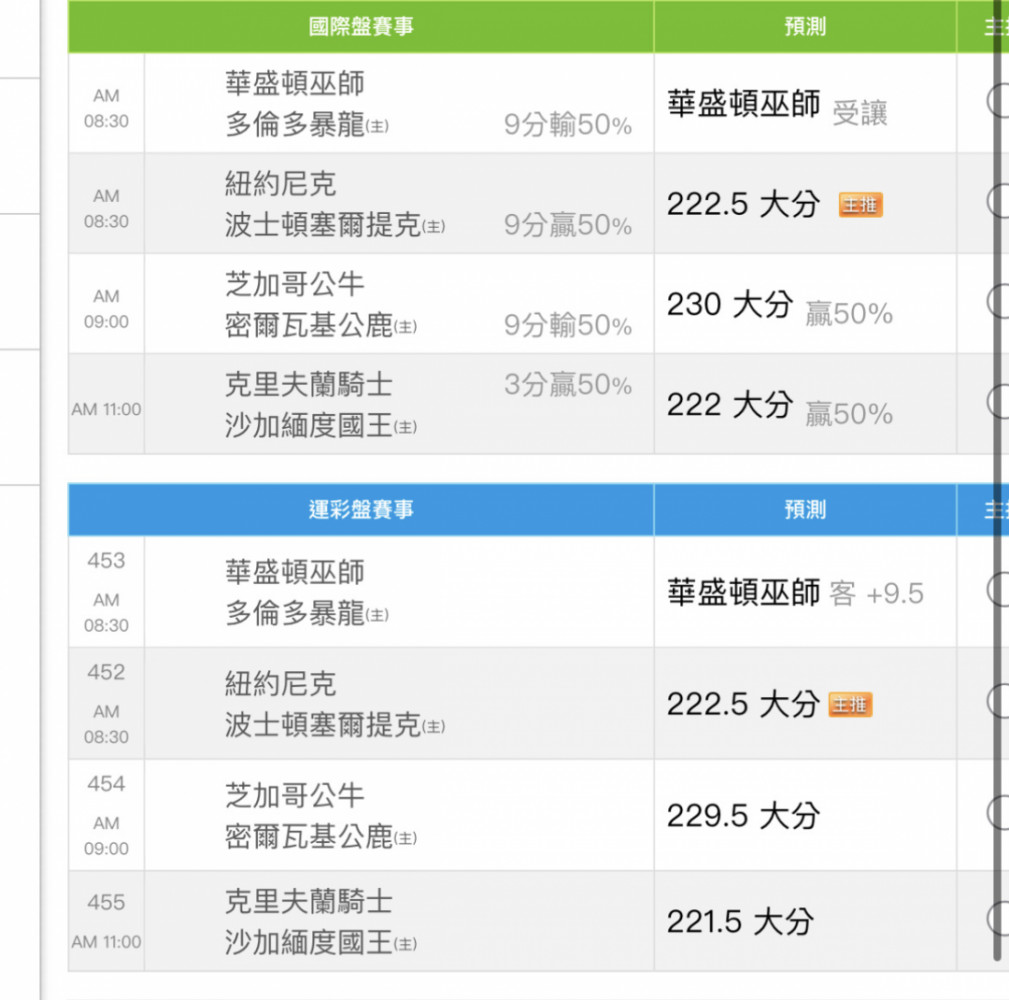Click the 華盛頓巫師 受讓 prediction
This screenshot has height=1000, width=1009.
tap(777, 106)
